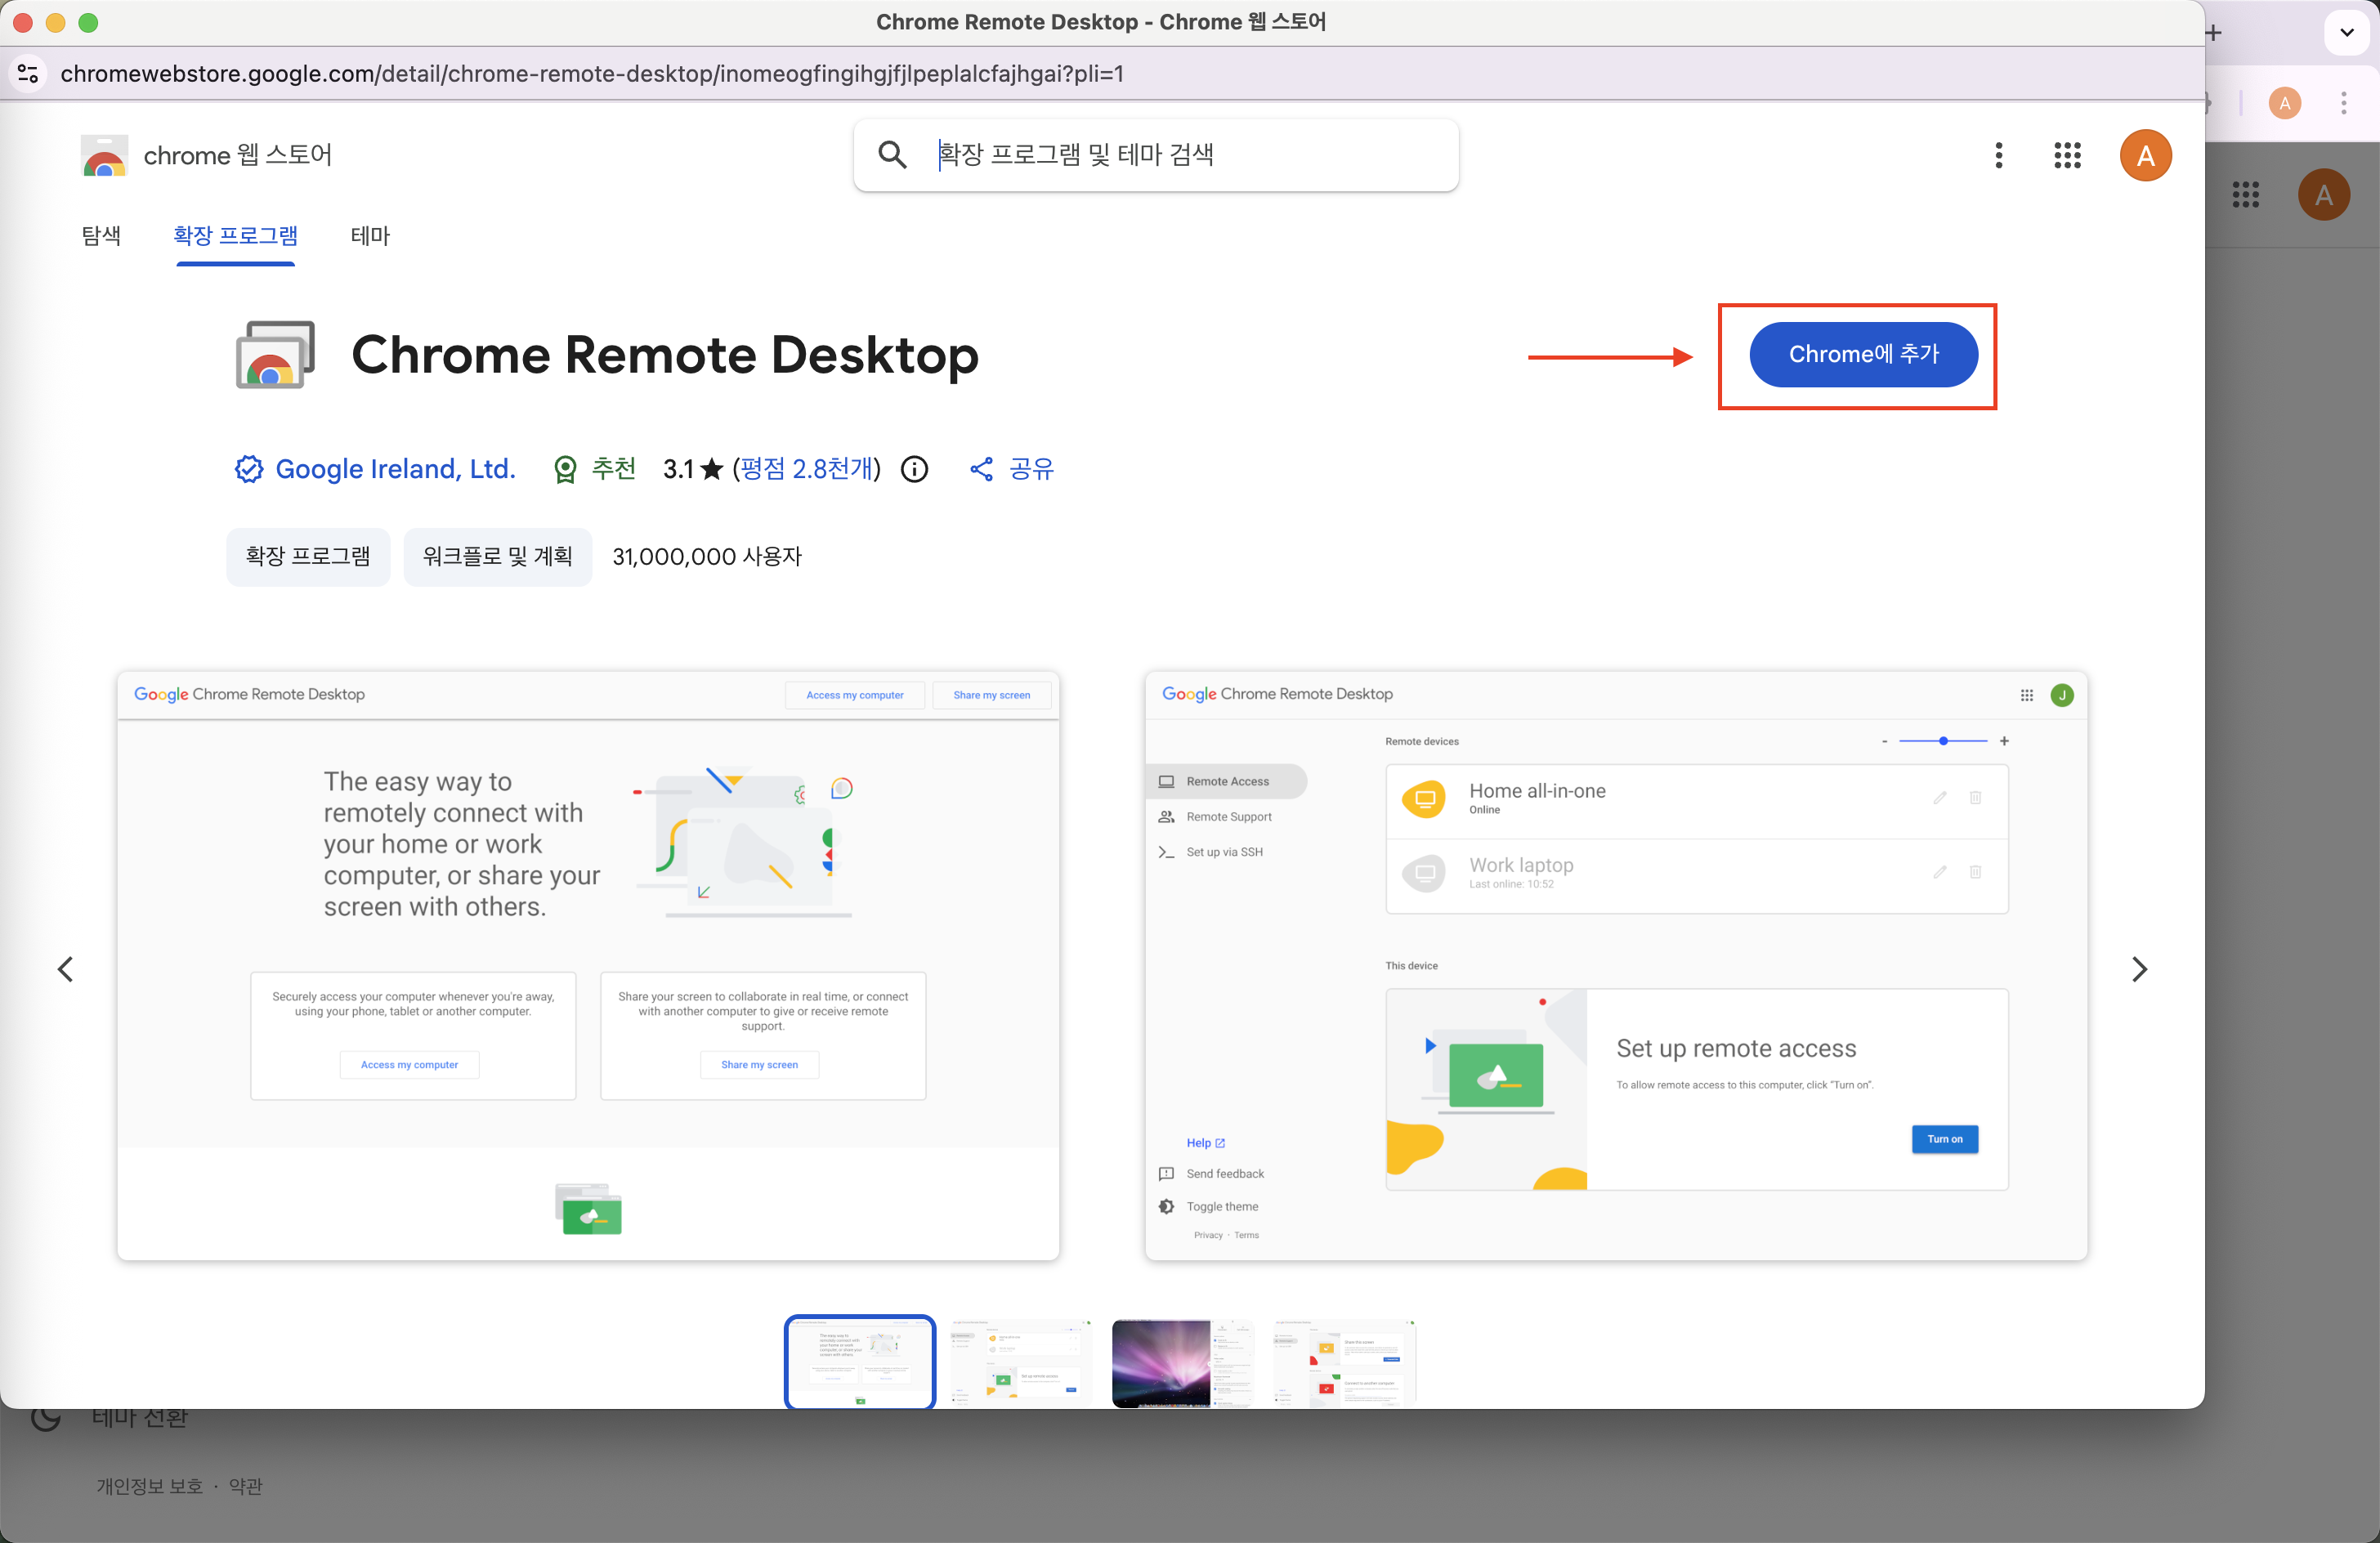Show previous screenshot with left chevron
This screenshot has width=2380, height=1543.
click(x=66, y=969)
